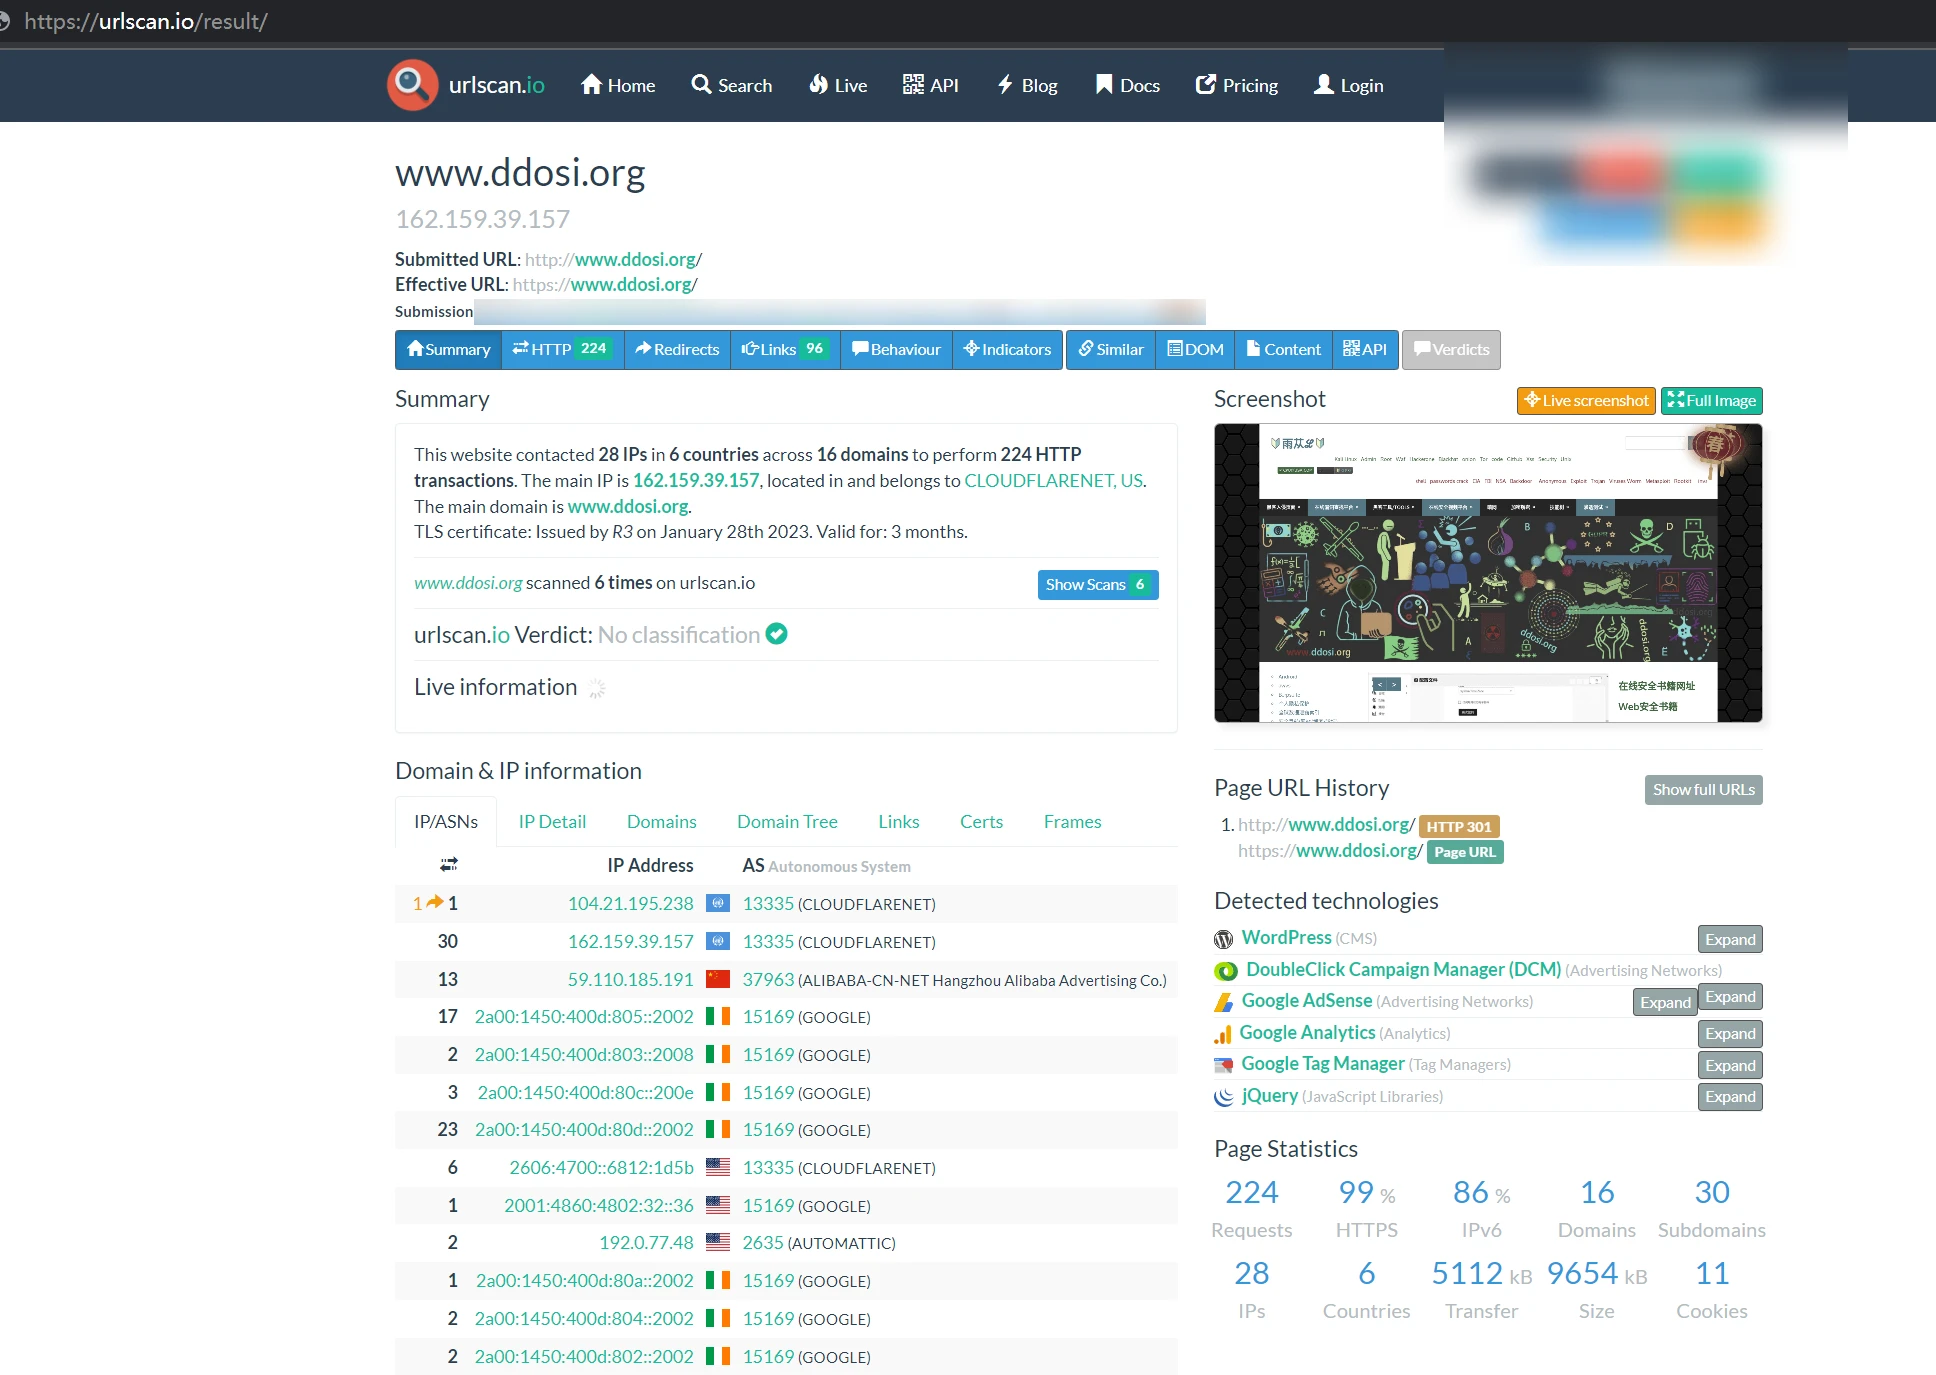Click the urlscan.io magnifier logo
The height and width of the screenshot is (1375, 1936).
click(412, 85)
